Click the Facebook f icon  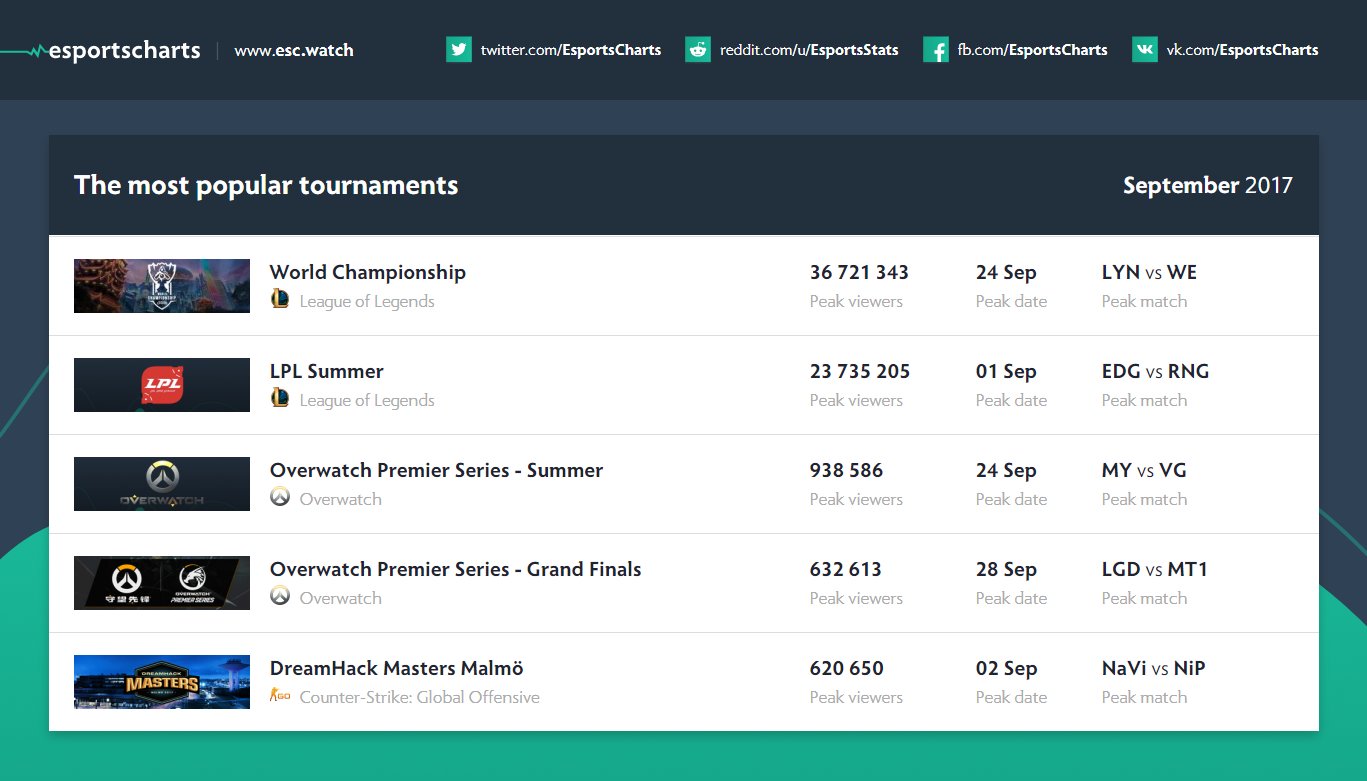pos(936,49)
